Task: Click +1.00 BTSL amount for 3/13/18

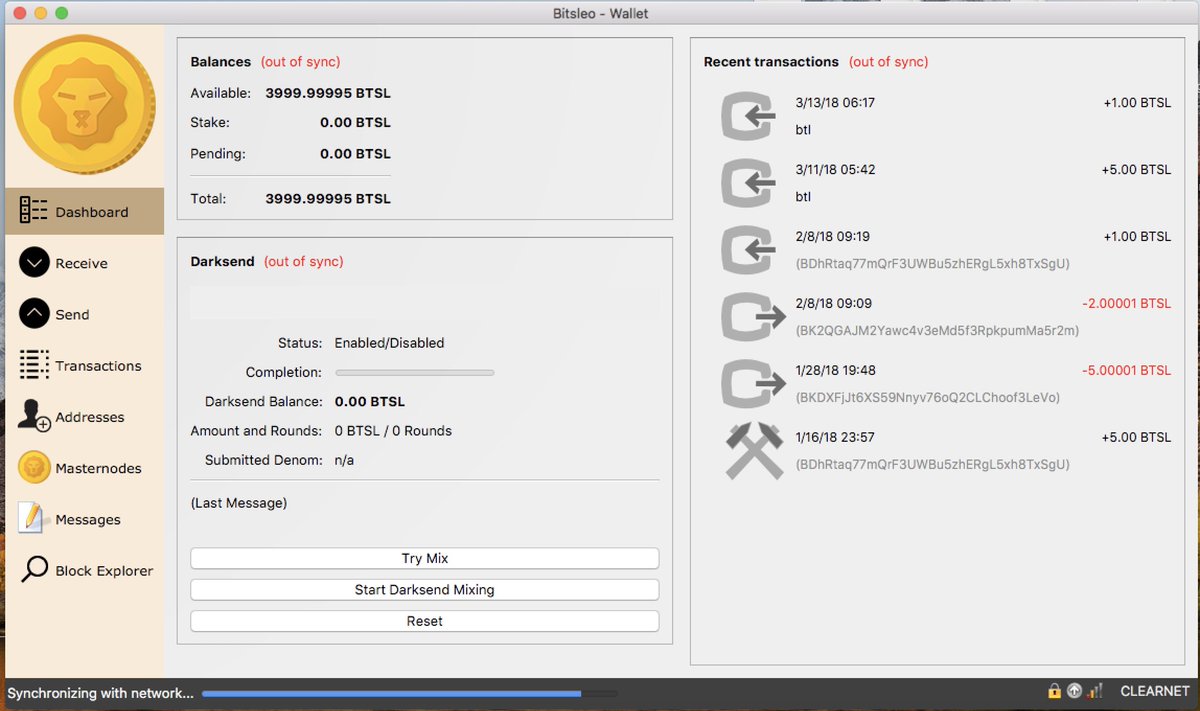Action: [x=1137, y=102]
